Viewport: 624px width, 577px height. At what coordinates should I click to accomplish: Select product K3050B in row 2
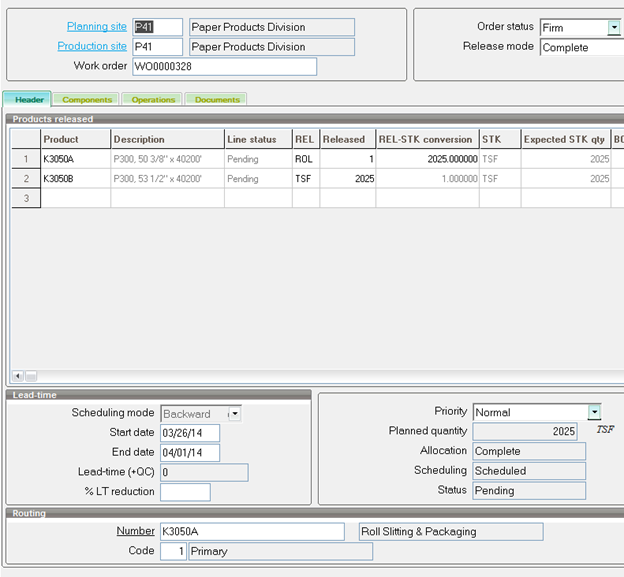[75, 178]
